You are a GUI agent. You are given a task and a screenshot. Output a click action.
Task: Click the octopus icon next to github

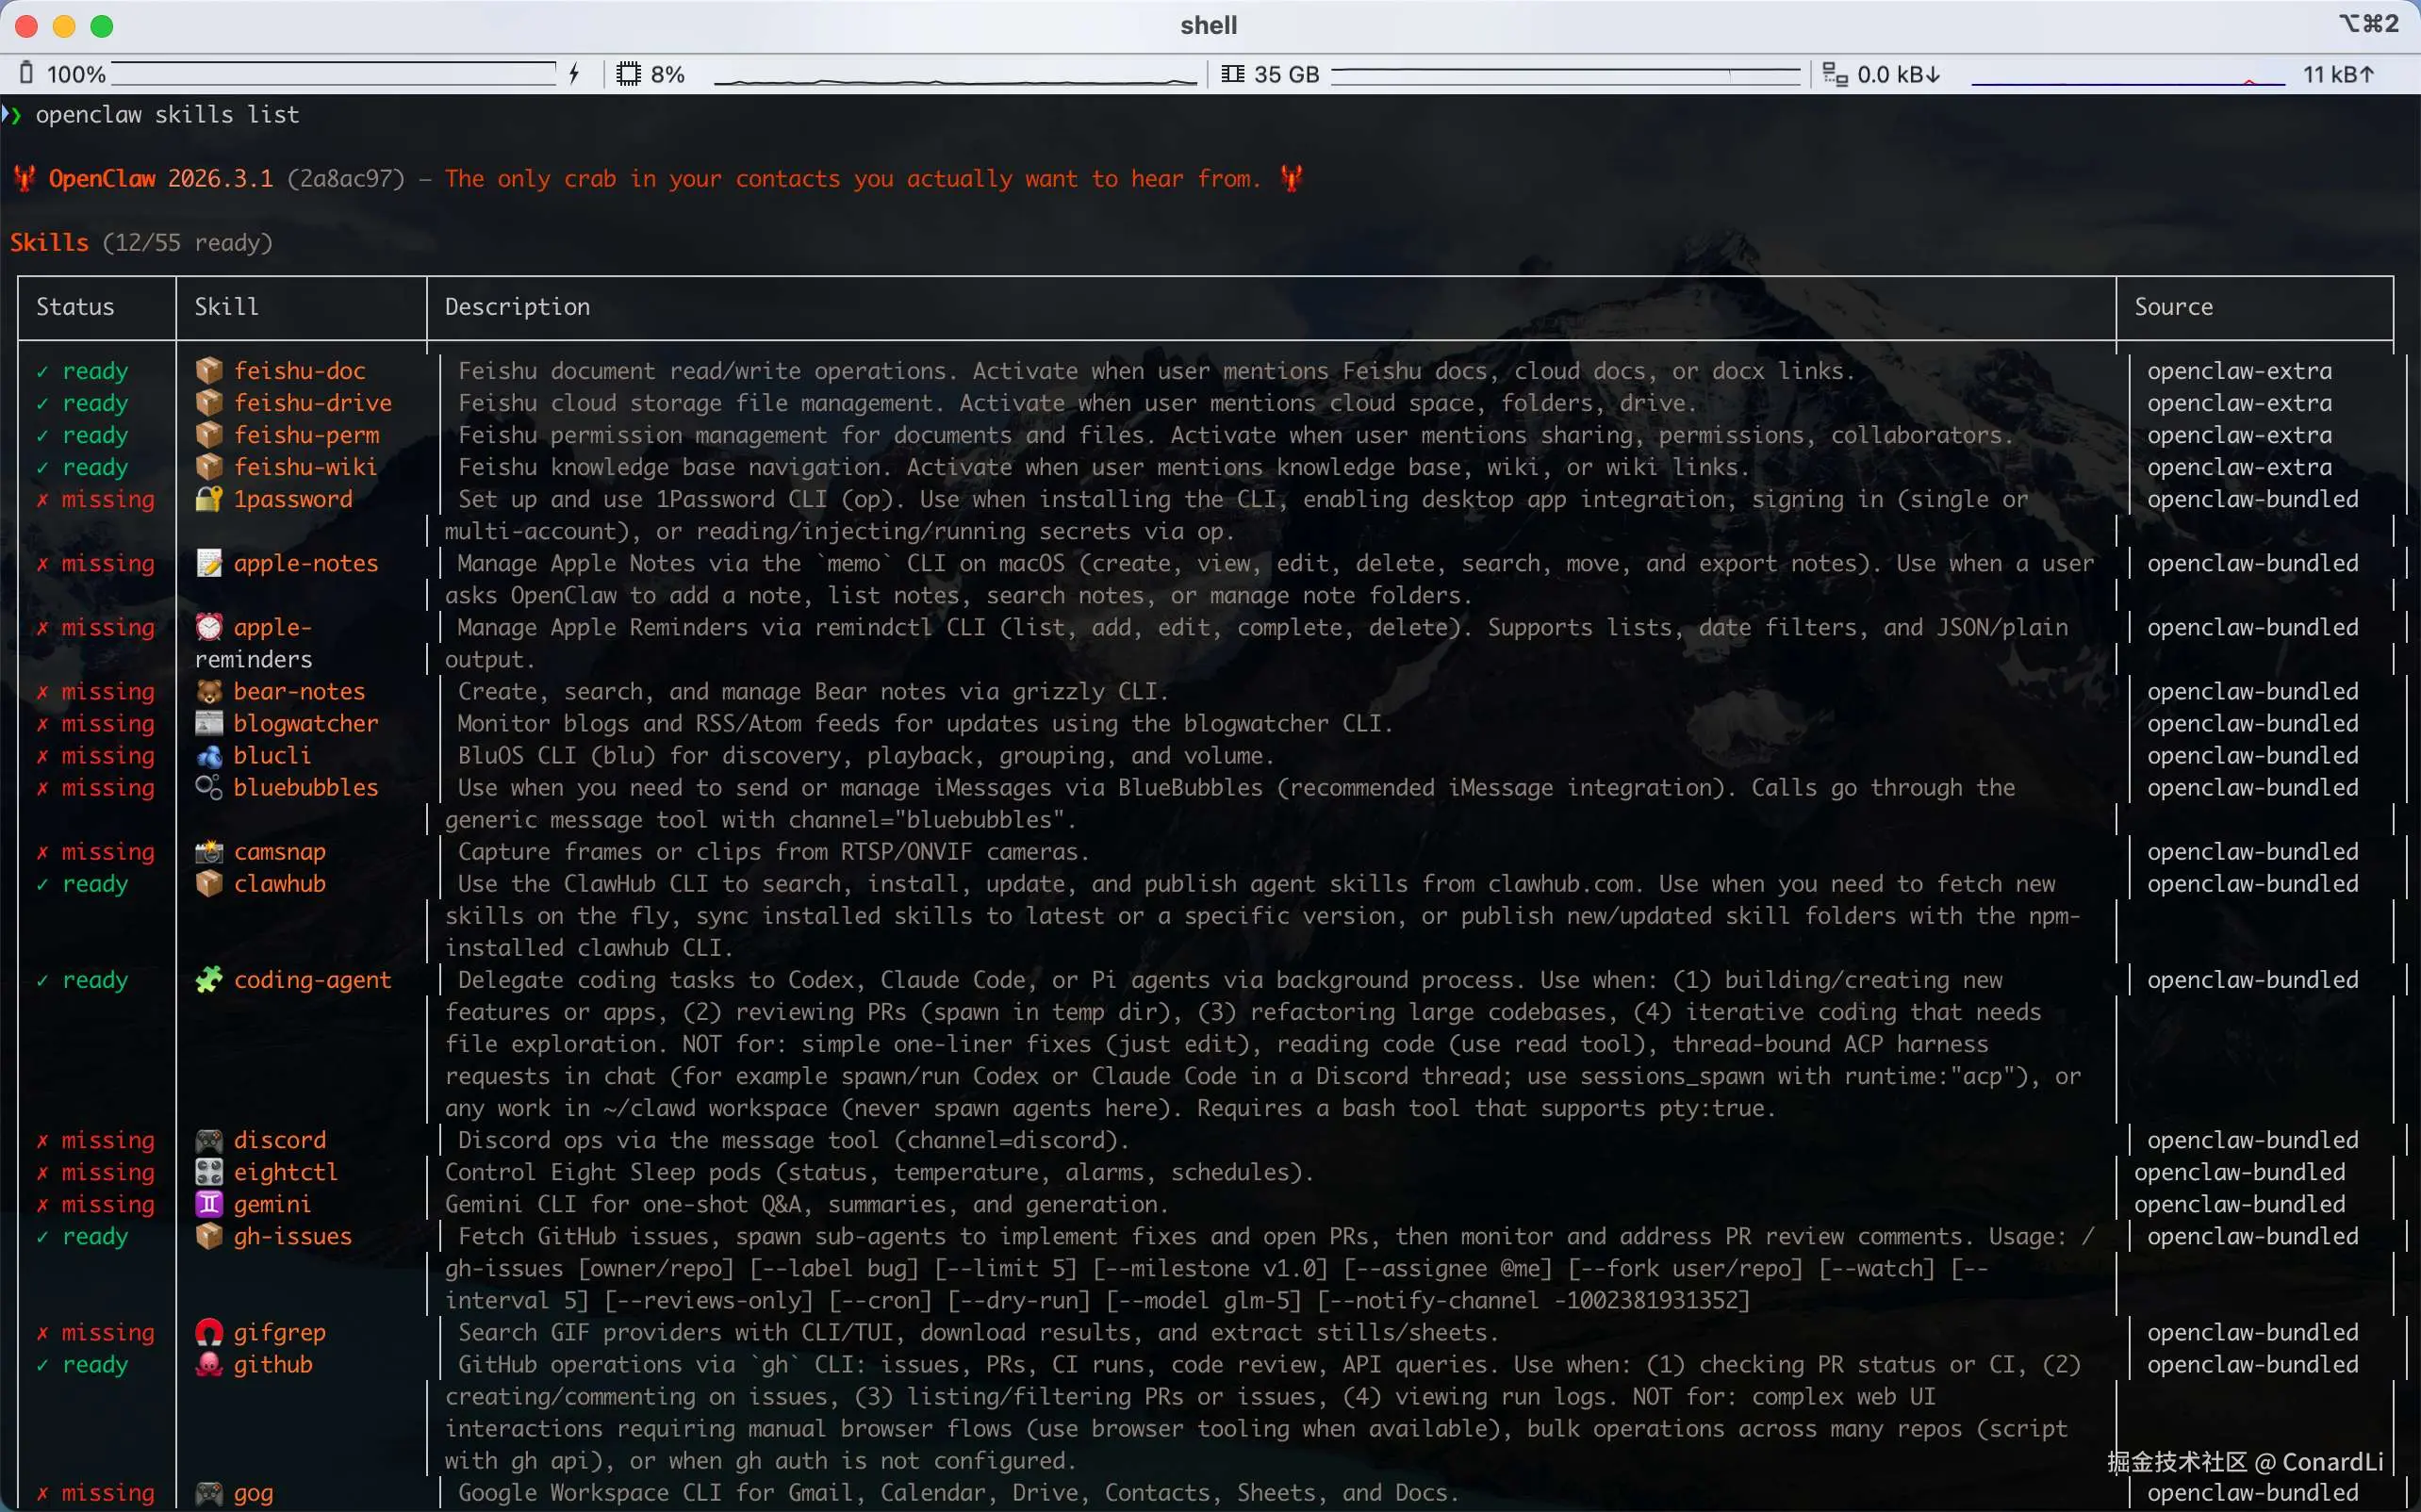(209, 1364)
